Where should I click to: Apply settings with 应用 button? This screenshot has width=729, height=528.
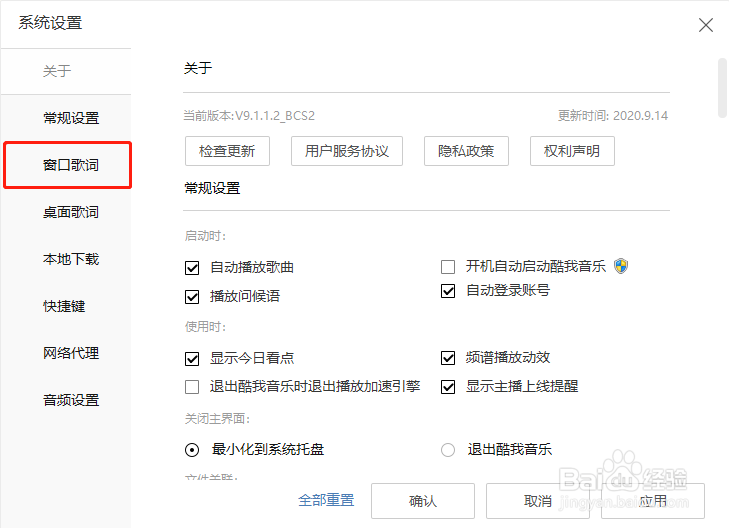pyautogui.click(x=653, y=501)
